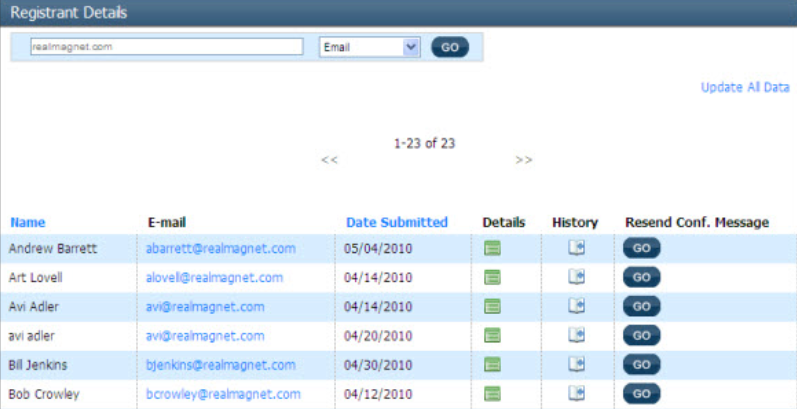View history icon for Art Lovell
Viewport: 797px width, 409px height.
pos(576,277)
